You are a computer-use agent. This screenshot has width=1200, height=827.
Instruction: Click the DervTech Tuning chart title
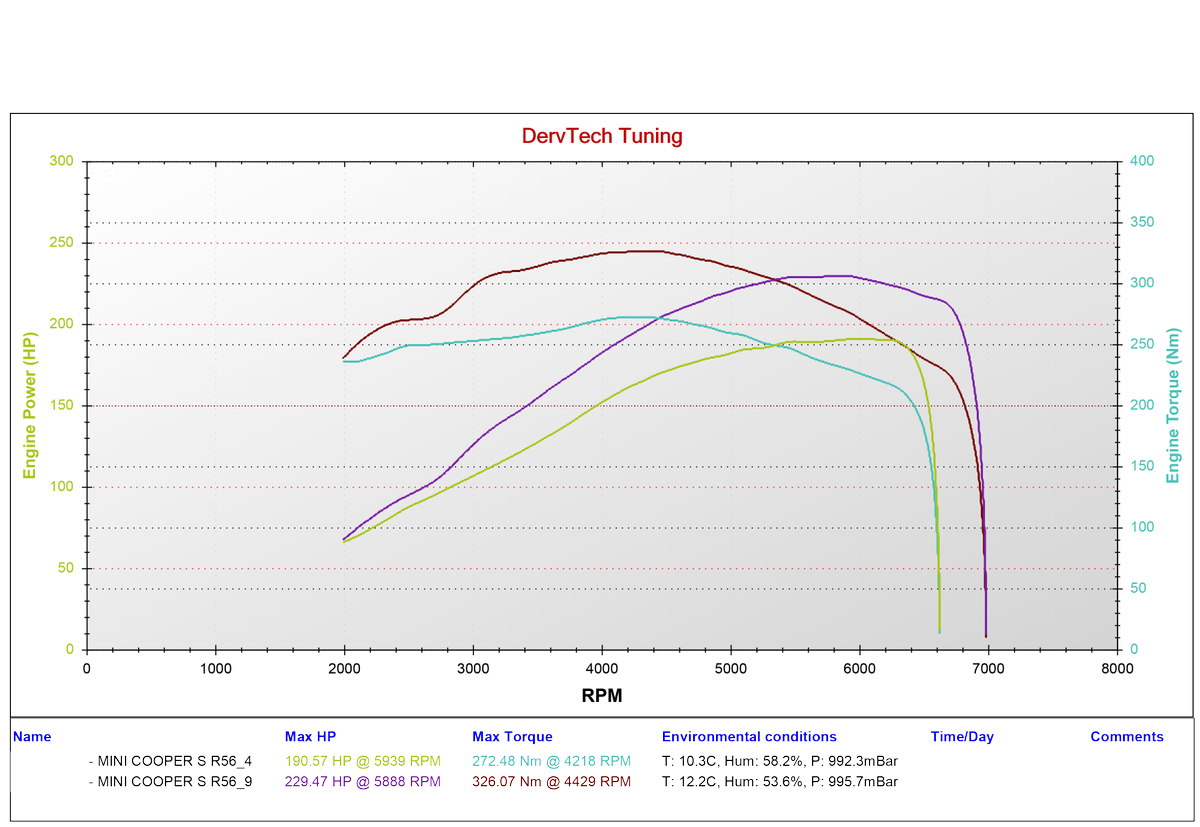point(601,136)
